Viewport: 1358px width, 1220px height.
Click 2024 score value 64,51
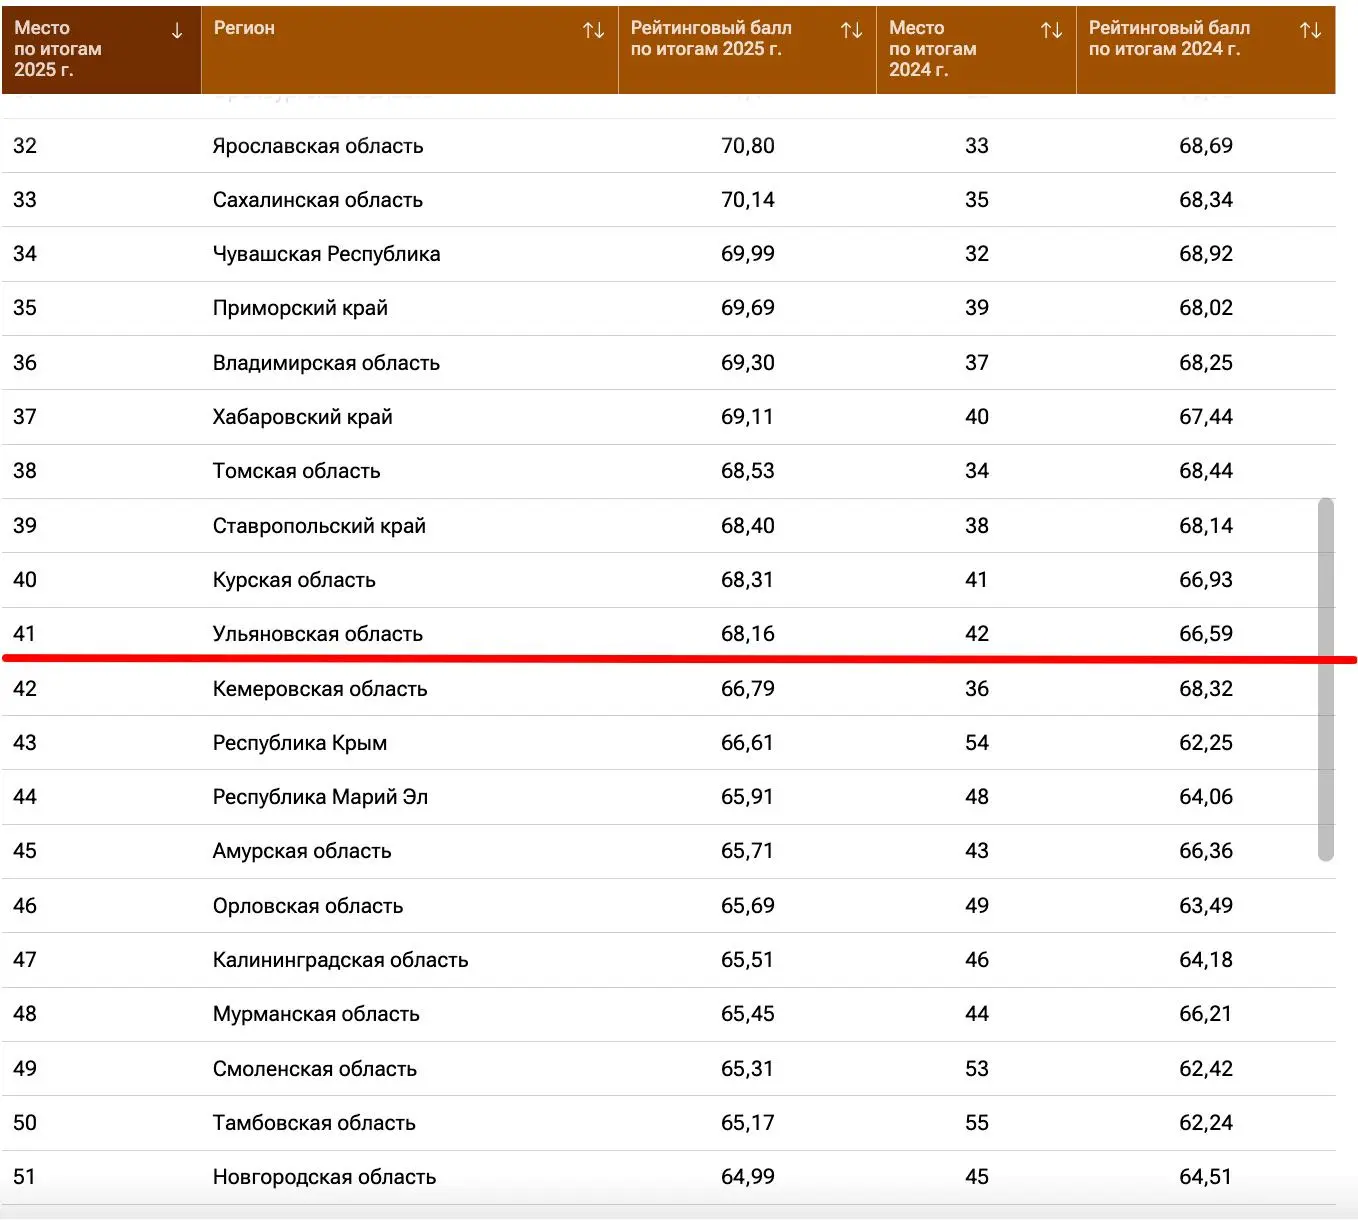click(x=1206, y=1177)
